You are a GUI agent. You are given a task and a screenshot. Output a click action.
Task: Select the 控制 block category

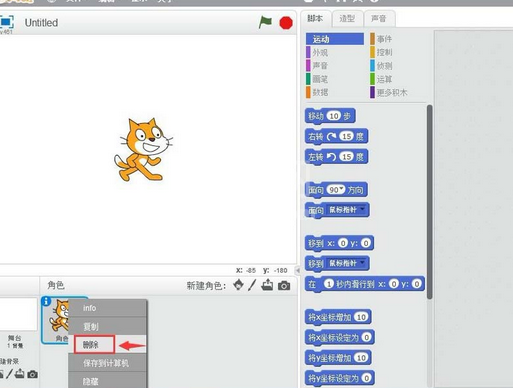(381, 52)
